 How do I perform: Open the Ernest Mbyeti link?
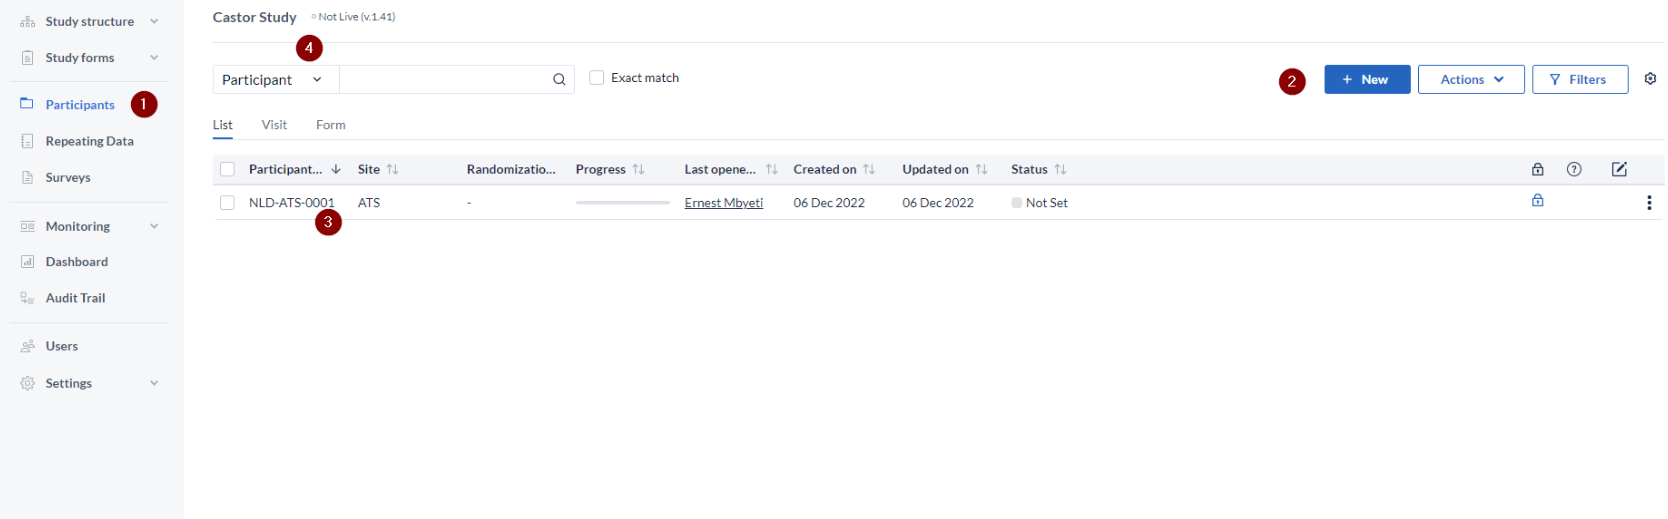(723, 203)
